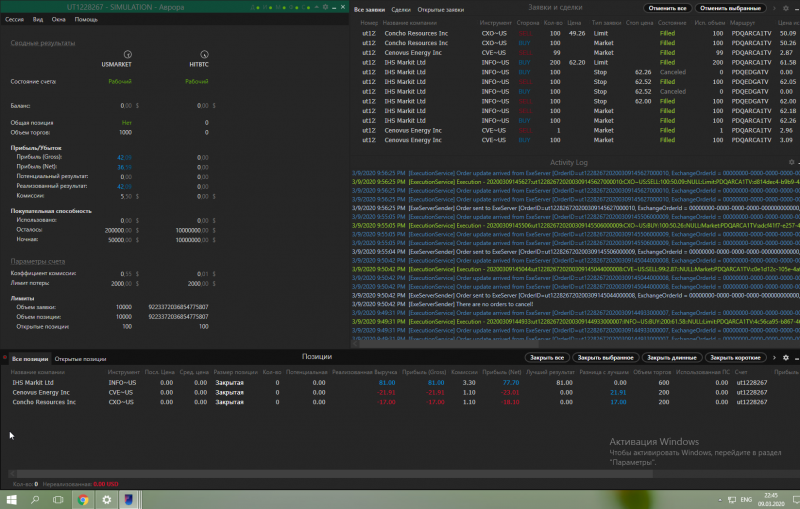
Task: Click the Прибыль (Net) column header in positions
Action: pyautogui.click(x=502, y=372)
